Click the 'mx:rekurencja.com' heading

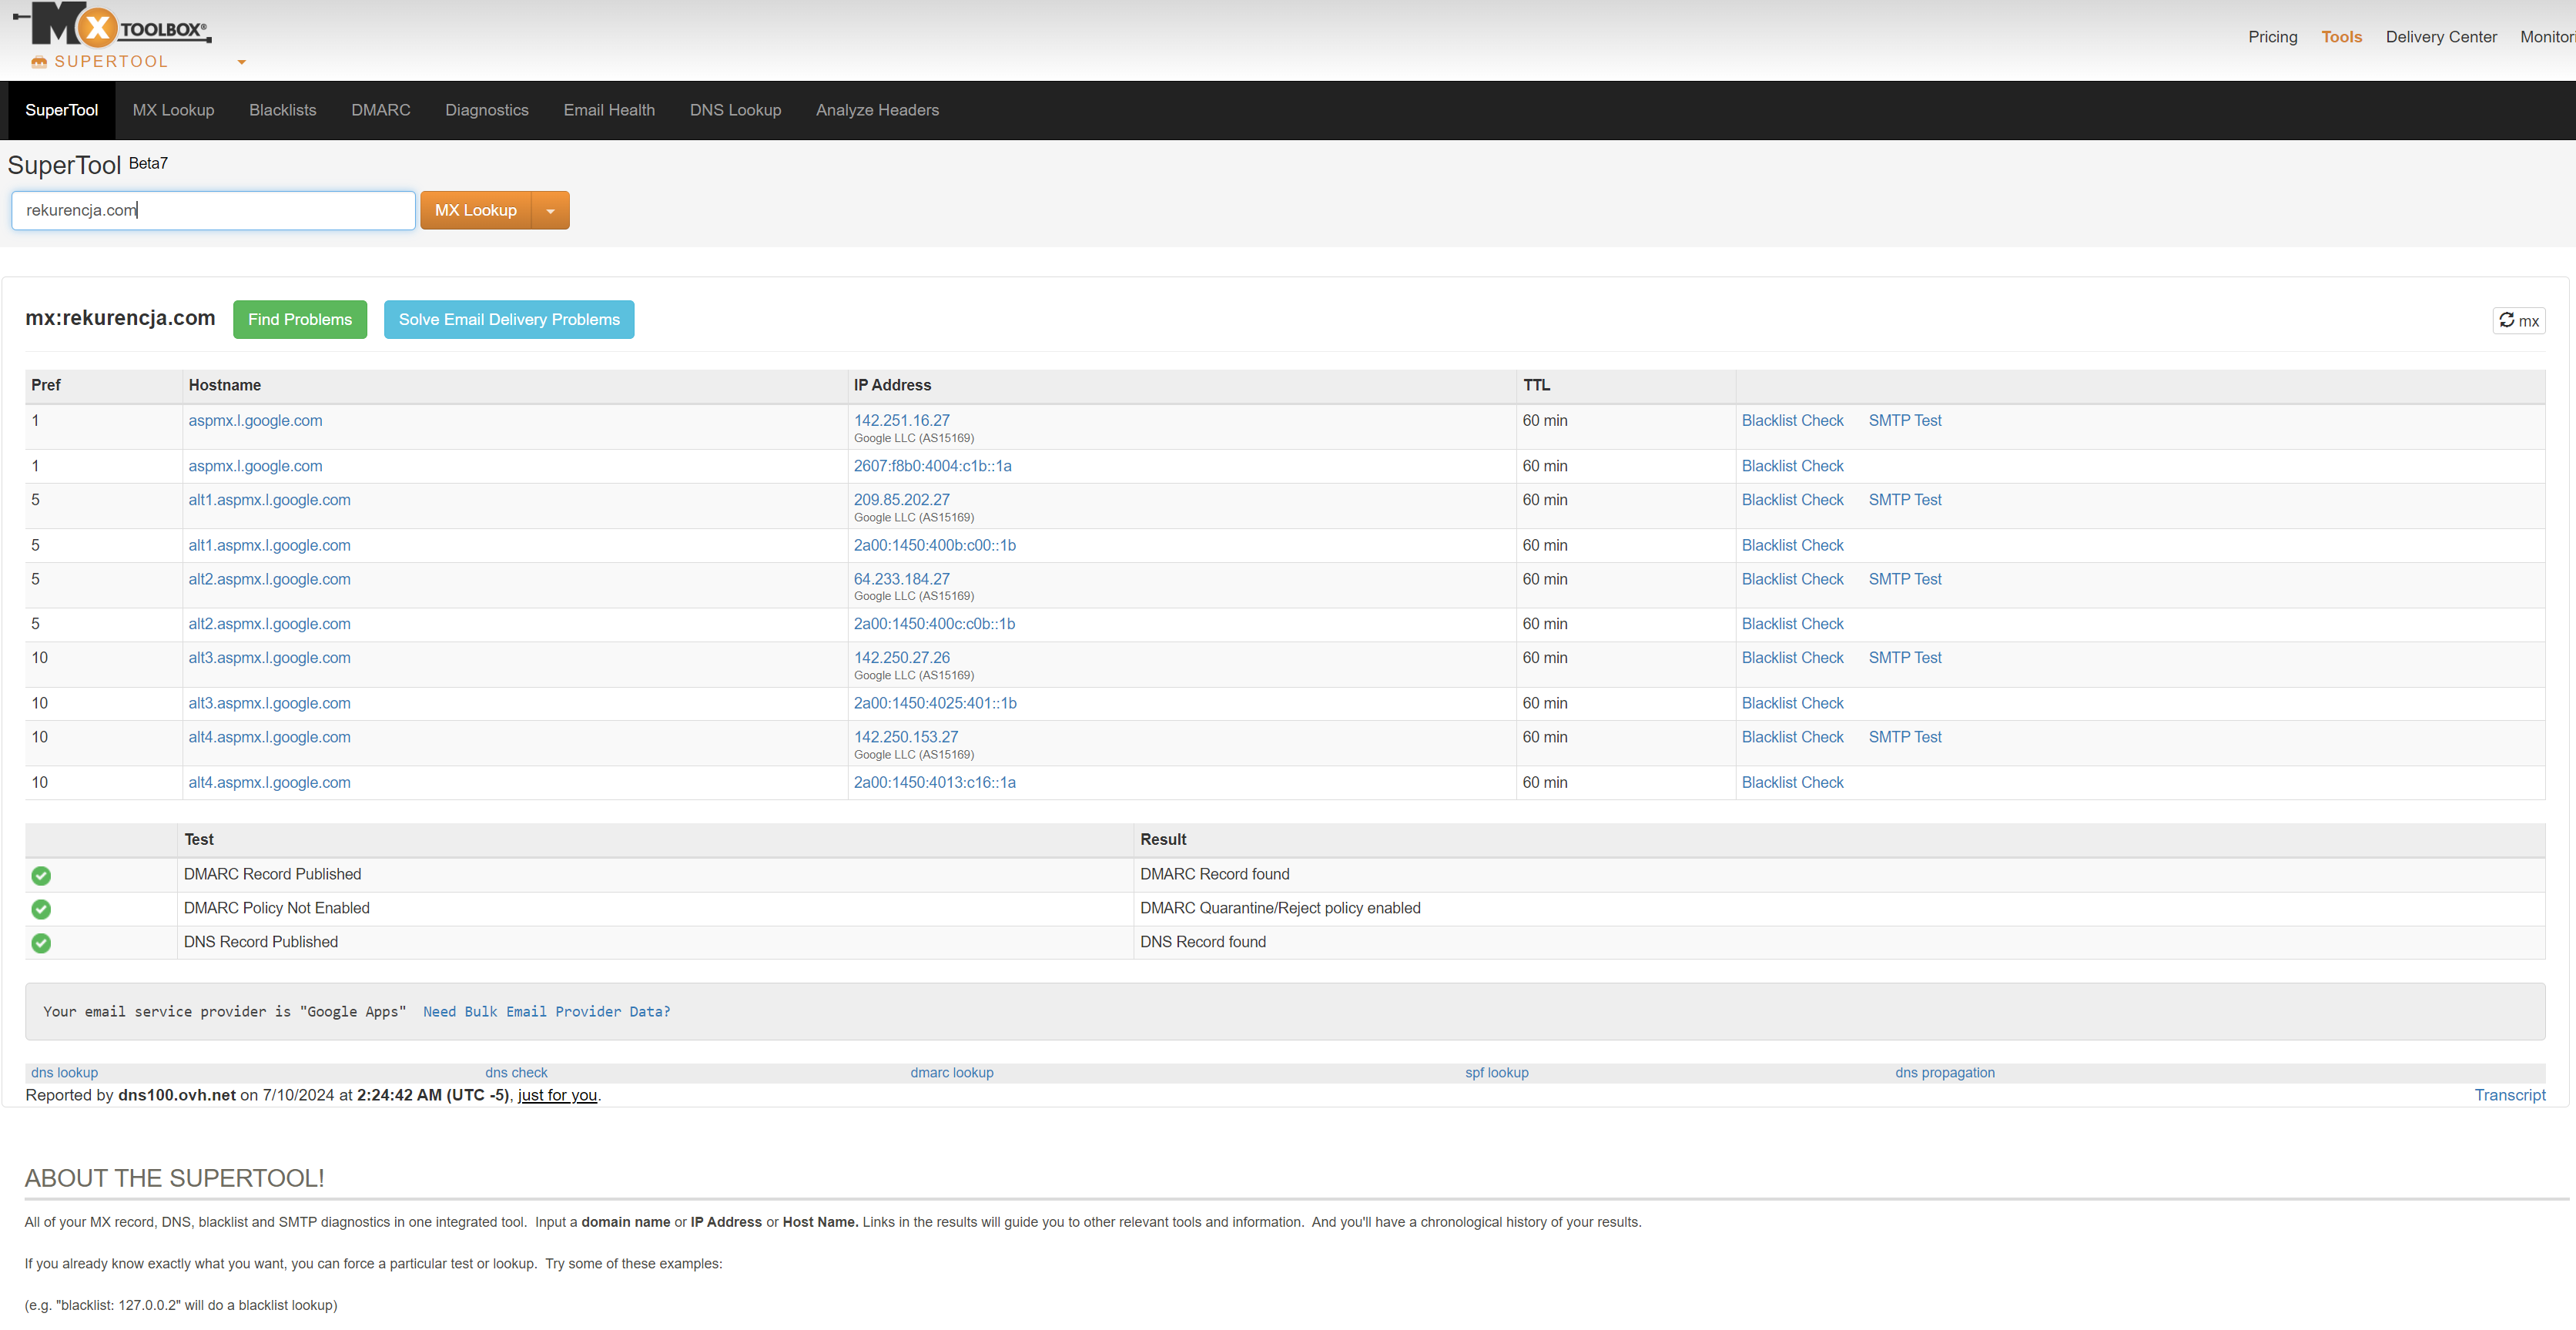[120, 319]
